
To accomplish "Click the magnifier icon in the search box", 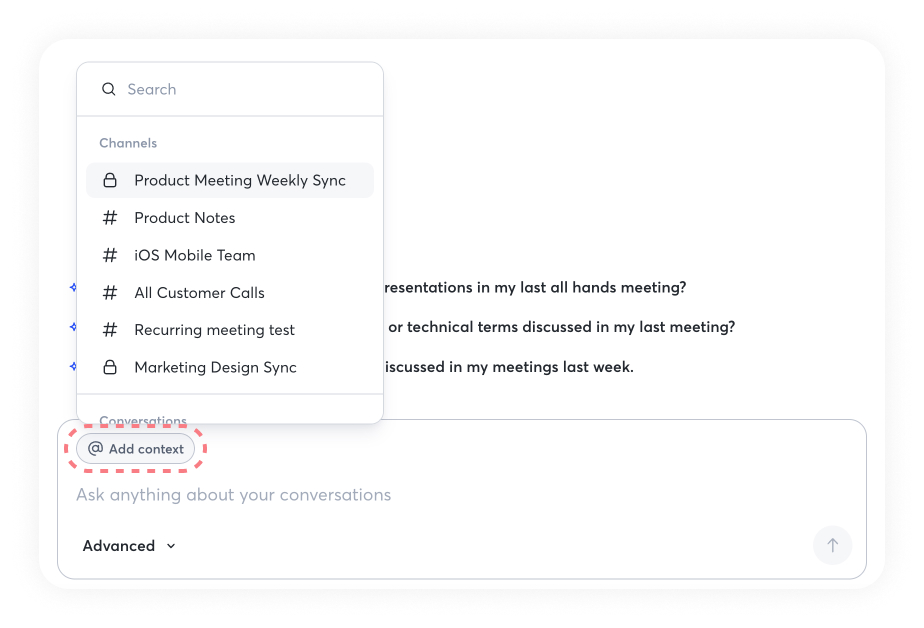I will pyautogui.click(x=109, y=90).
